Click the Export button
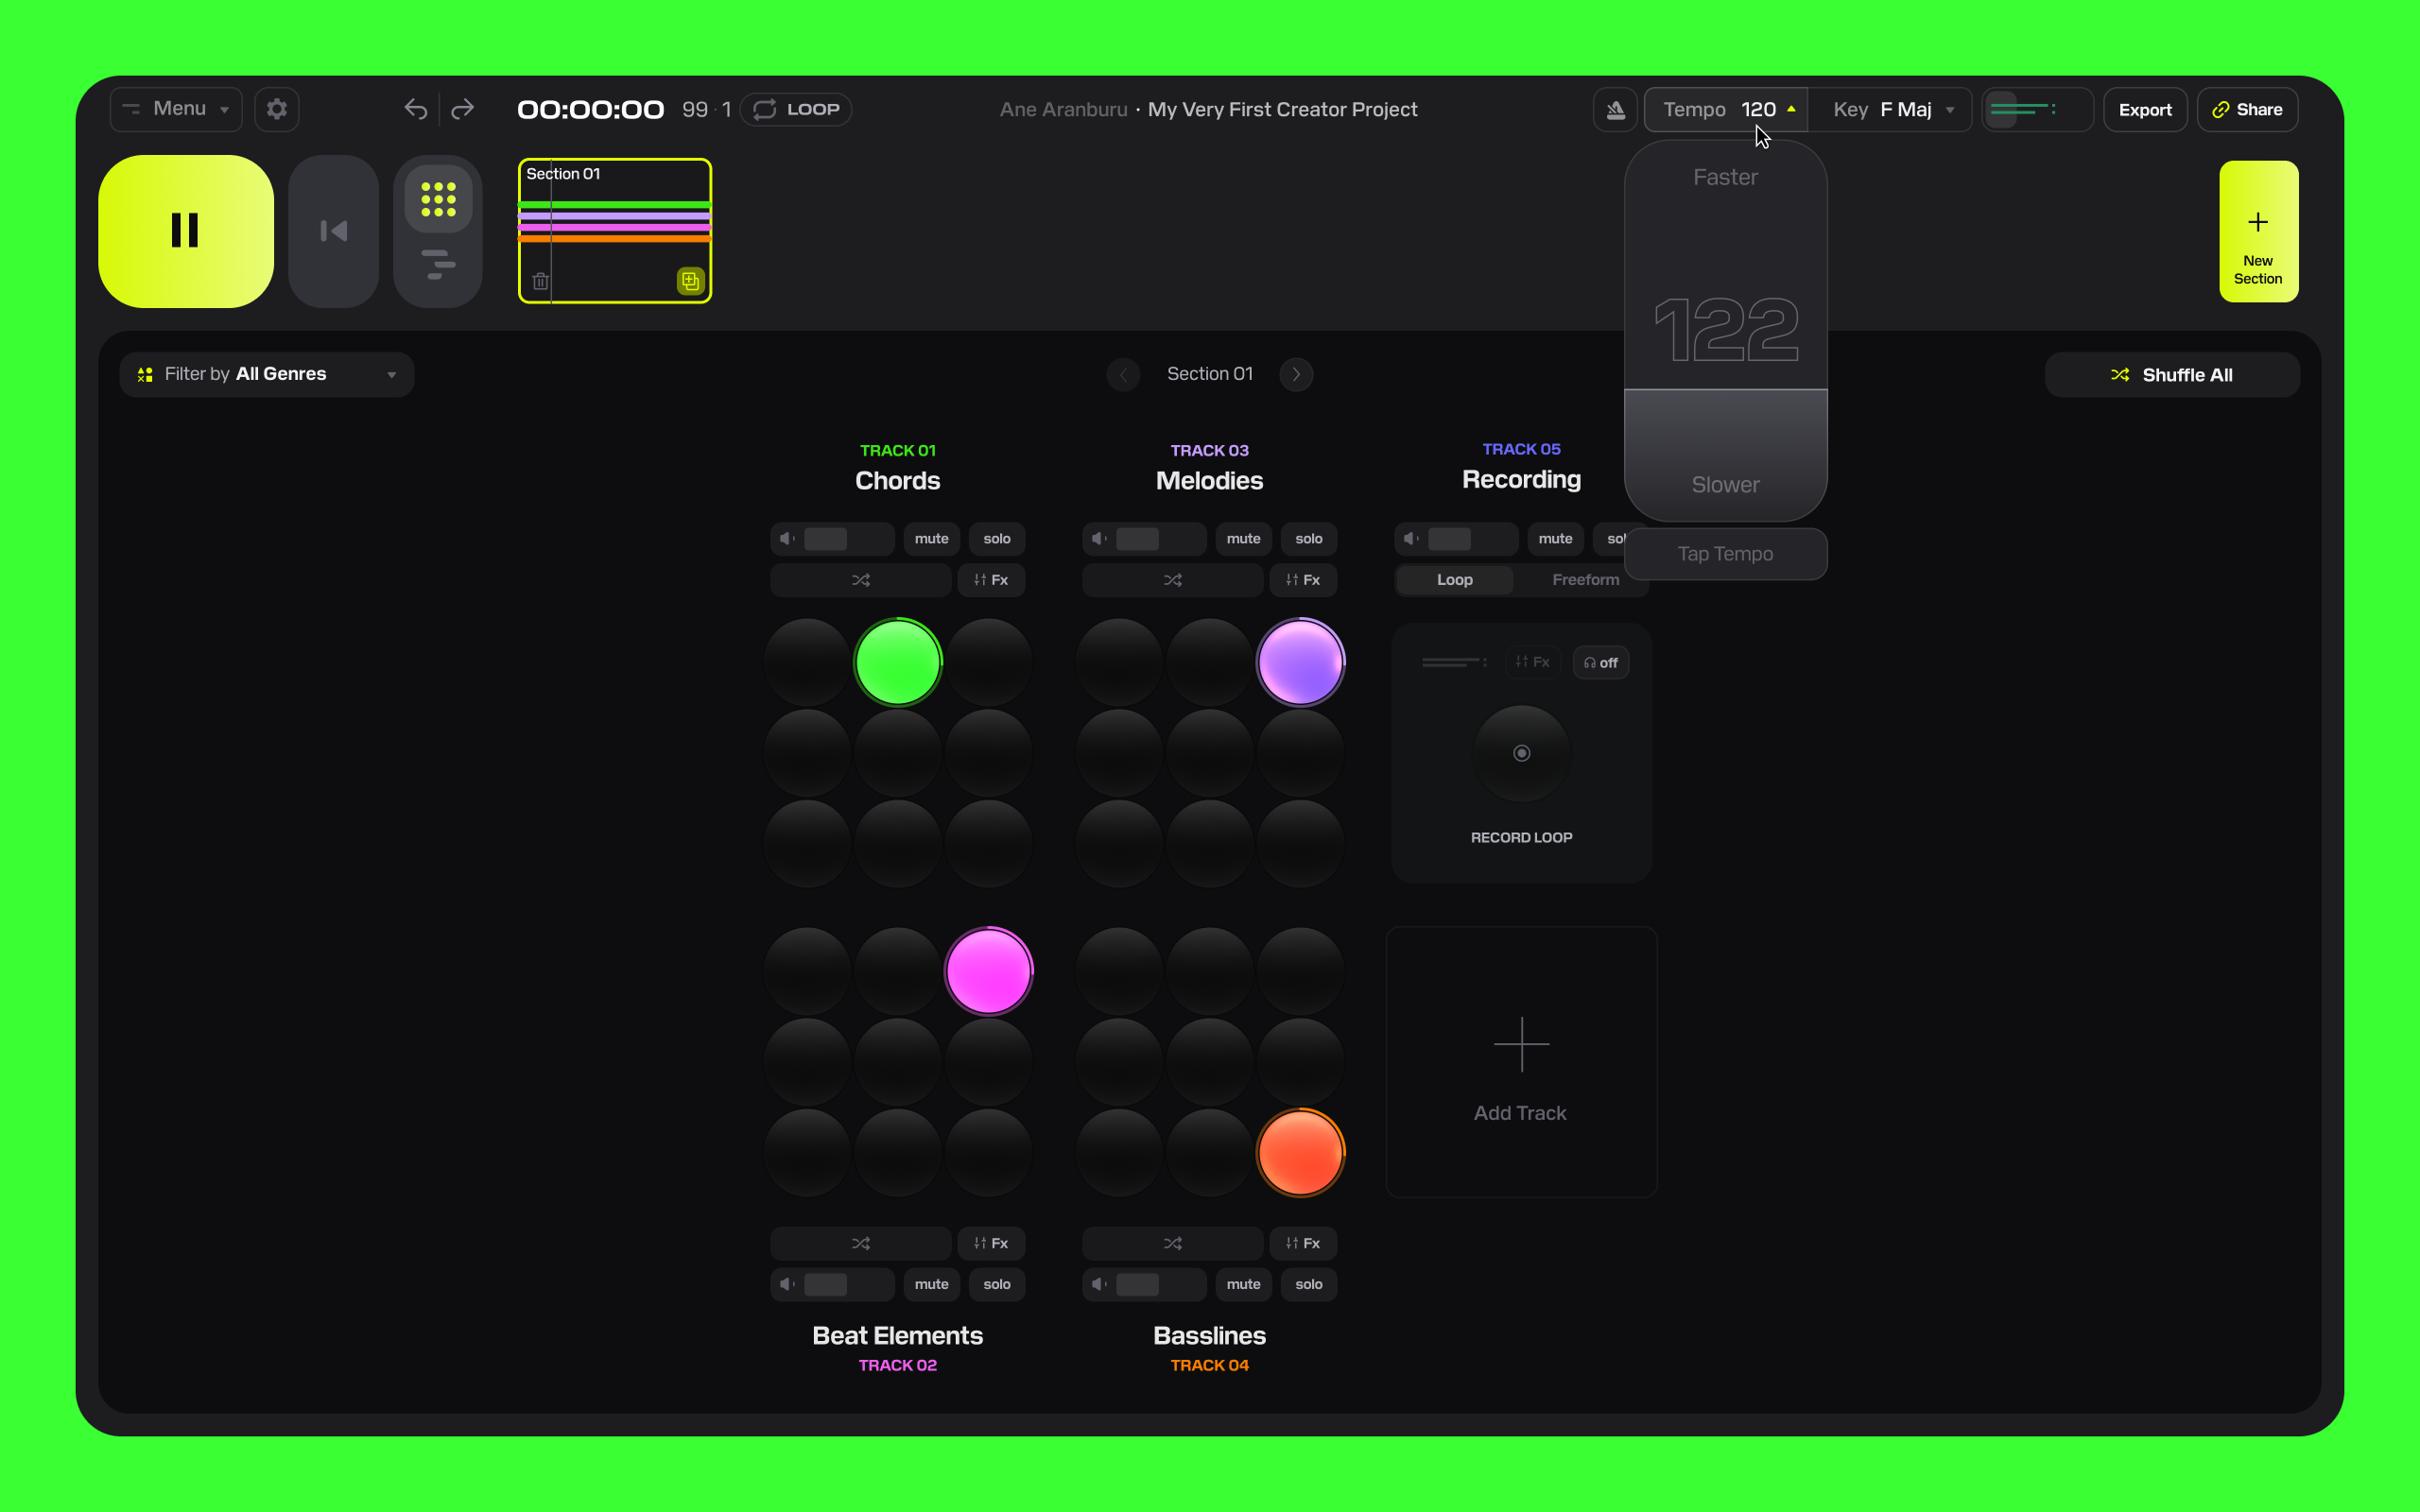 [x=2145, y=110]
